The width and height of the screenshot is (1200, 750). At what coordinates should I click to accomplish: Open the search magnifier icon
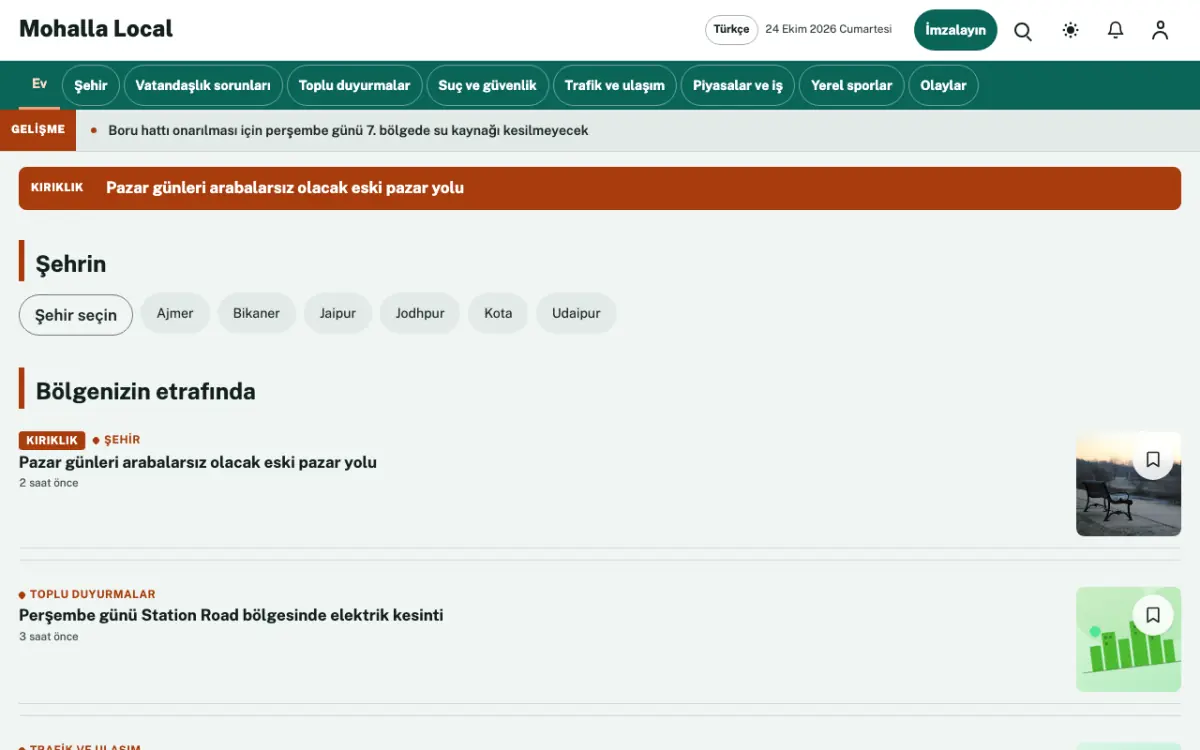(x=1023, y=31)
